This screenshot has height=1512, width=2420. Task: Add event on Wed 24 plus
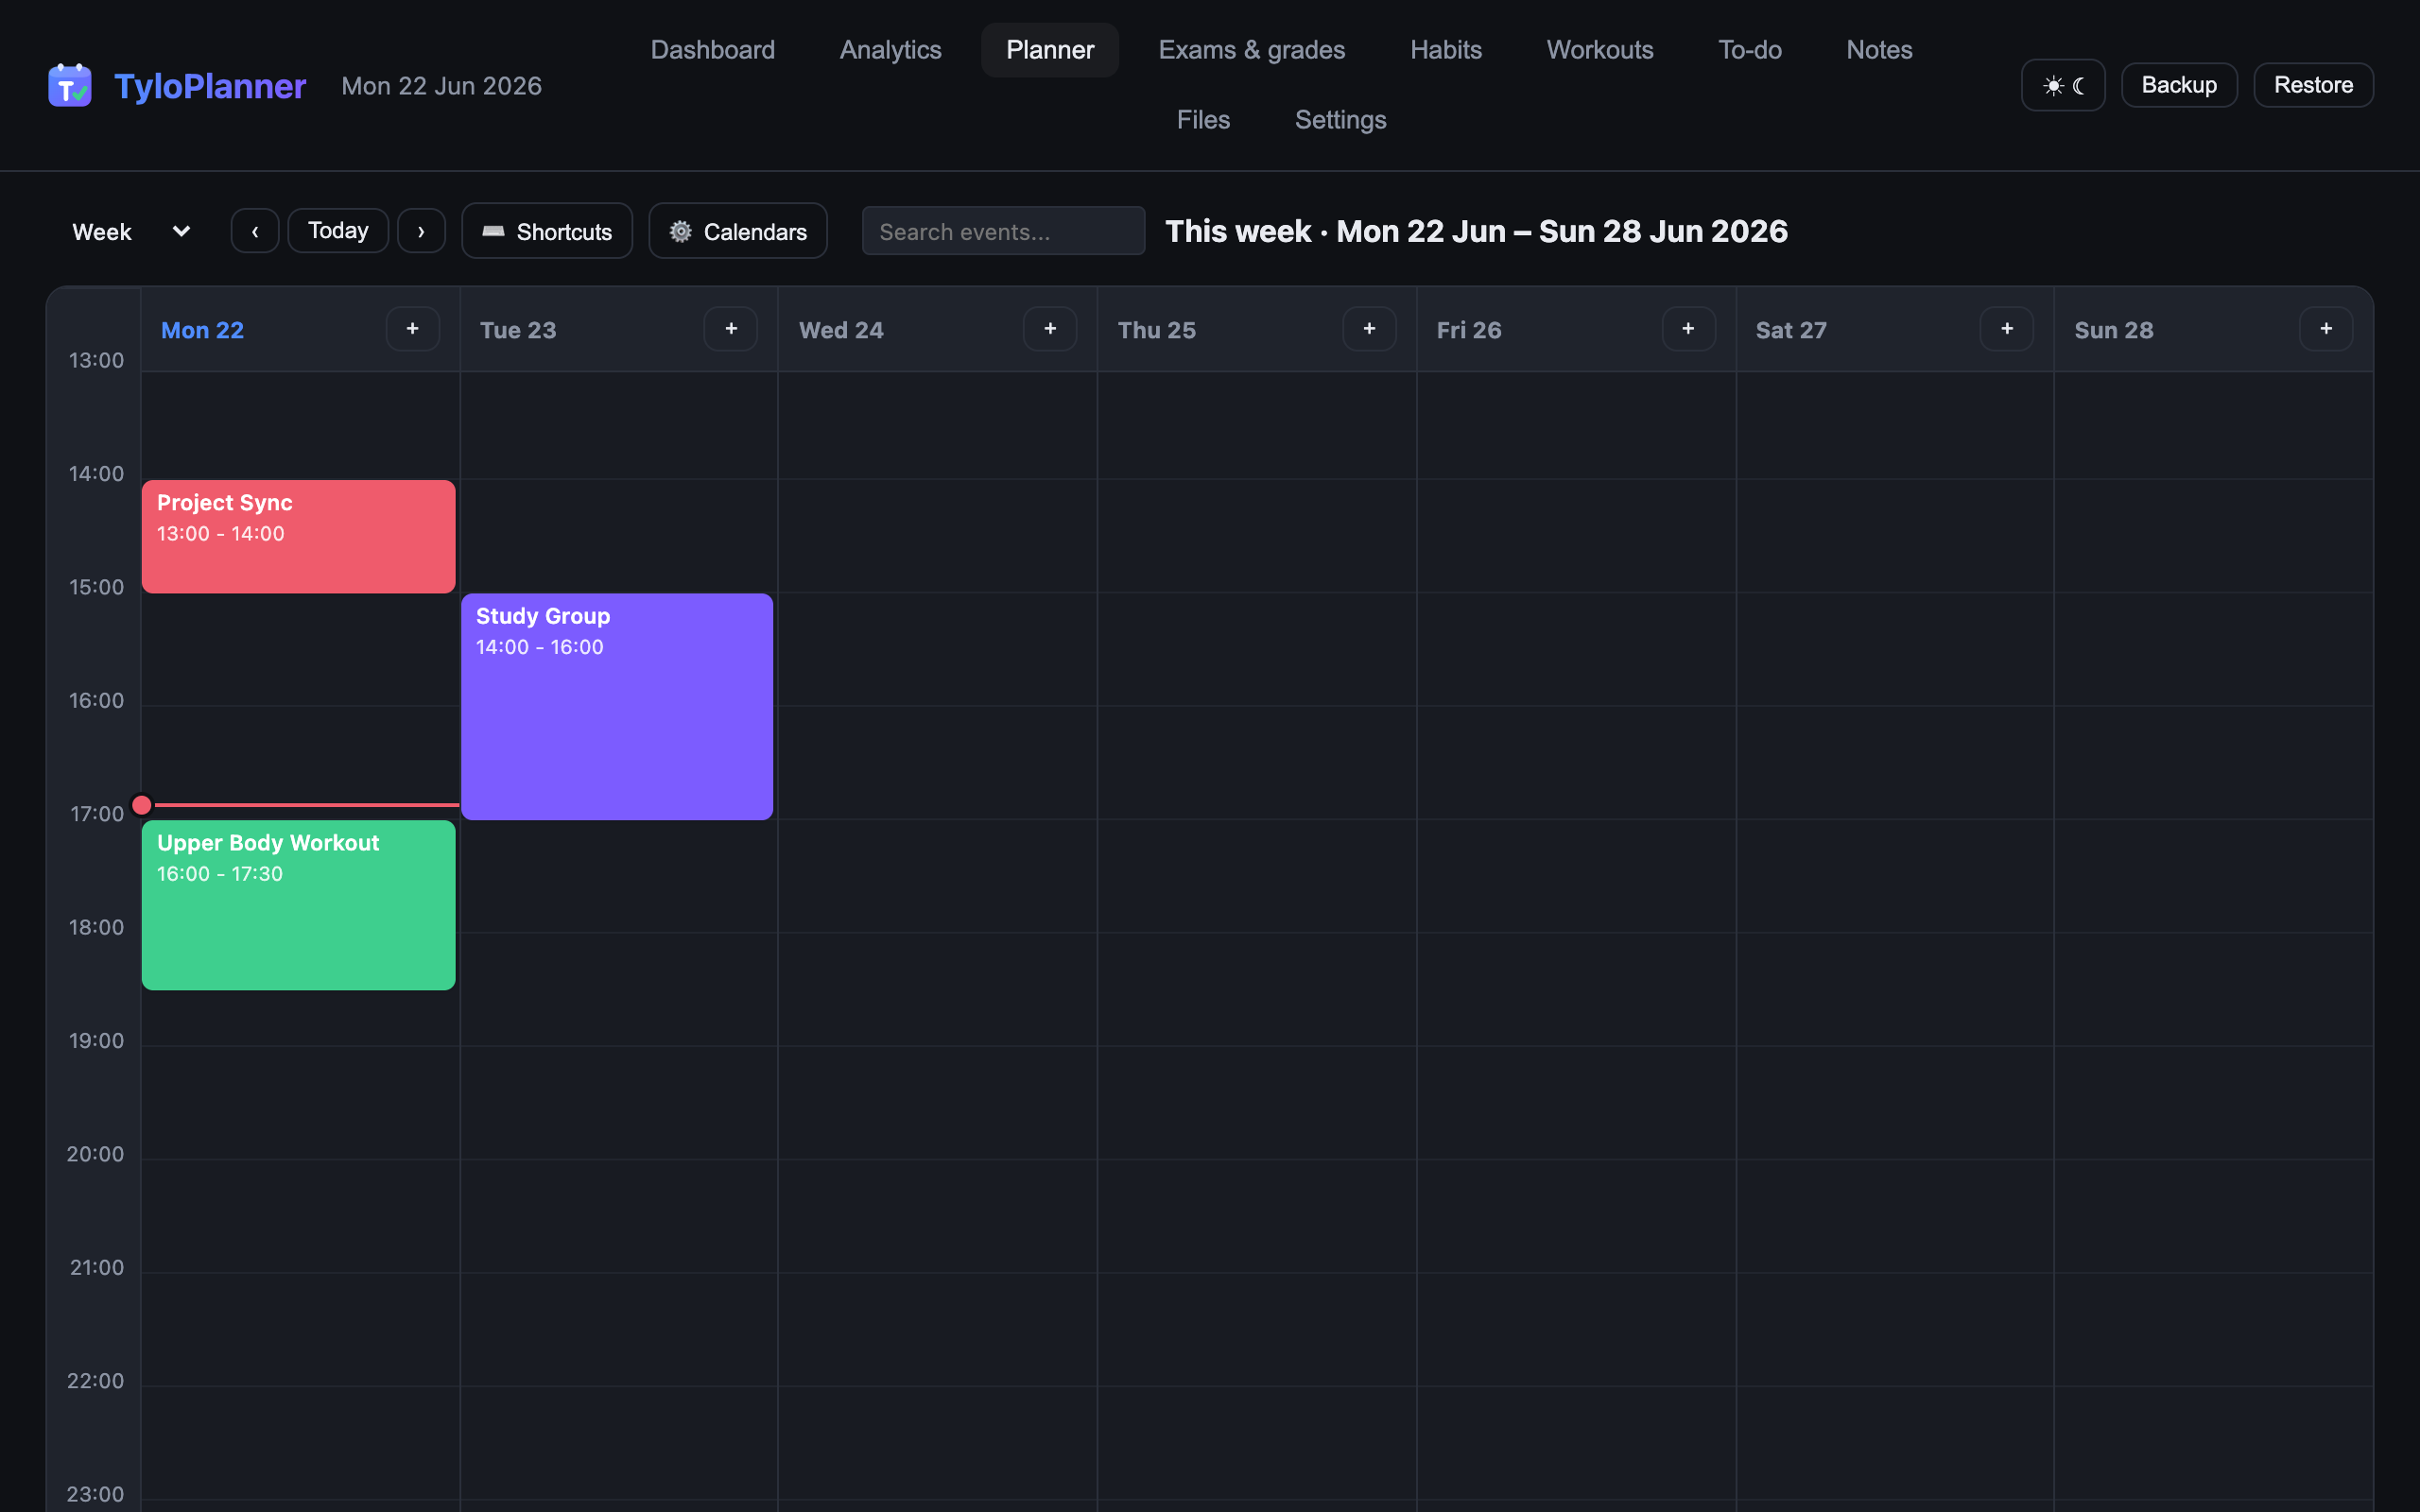pyautogui.click(x=1050, y=329)
